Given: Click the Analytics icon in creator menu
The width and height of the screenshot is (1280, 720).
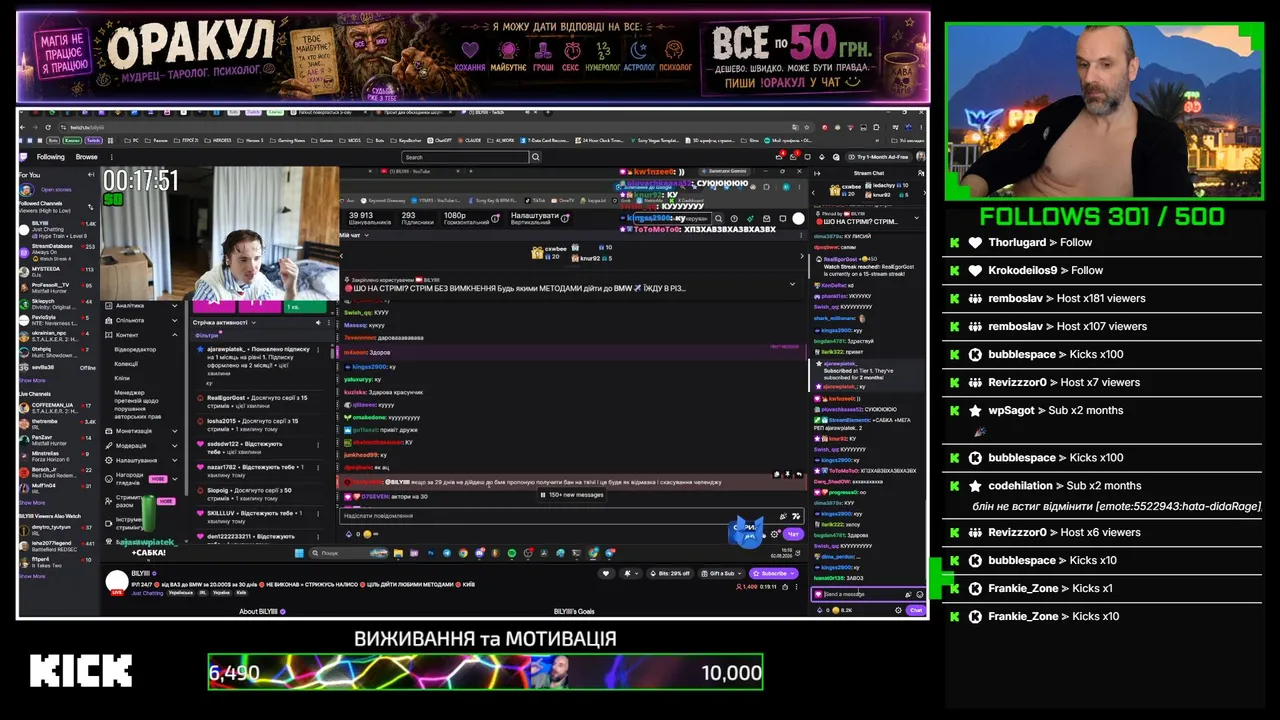Looking at the screenshot, I should (x=108, y=305).
